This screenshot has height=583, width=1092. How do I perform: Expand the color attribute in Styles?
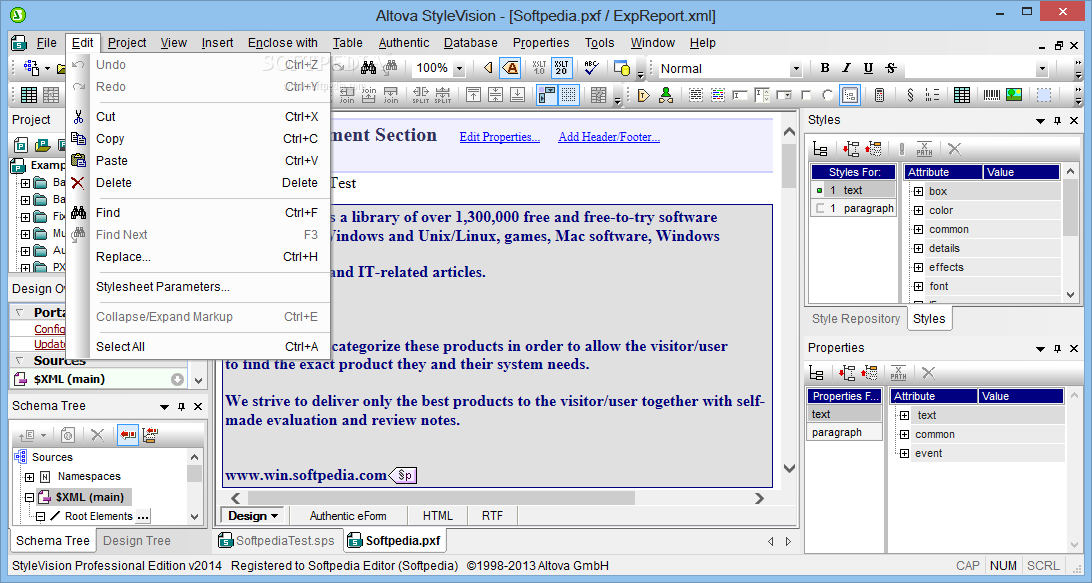pyautogui.click(x=918, y=210)
